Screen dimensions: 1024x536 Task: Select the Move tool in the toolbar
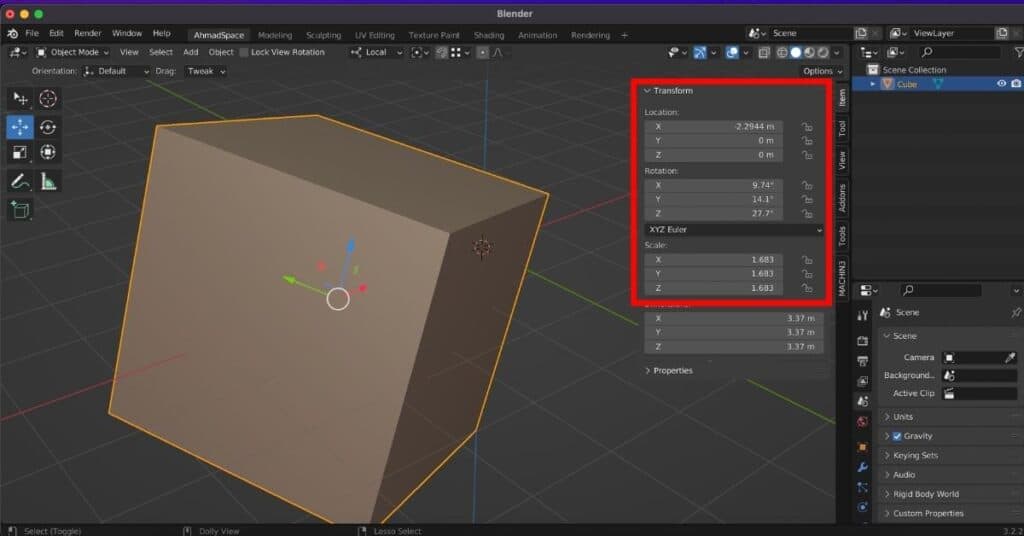(20, 127)
